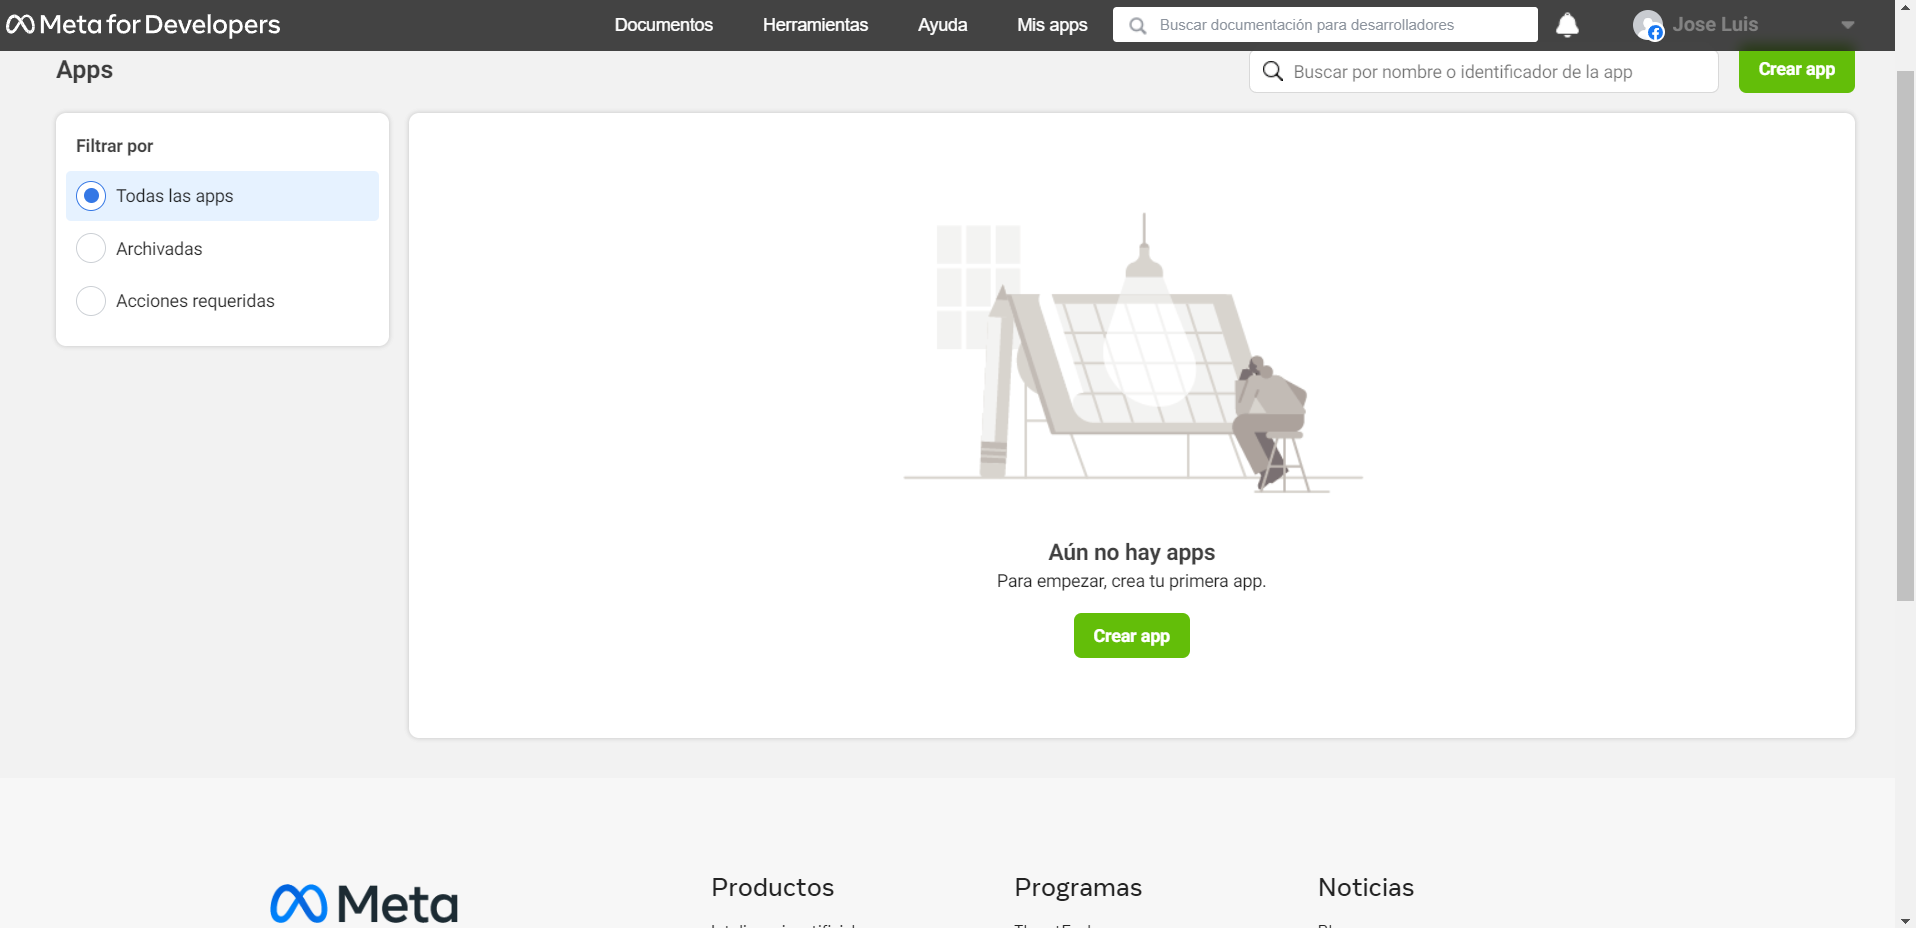Select the Archivadas filter
Viewport: 1916px width, 928px height.
(x=91, y=248)
